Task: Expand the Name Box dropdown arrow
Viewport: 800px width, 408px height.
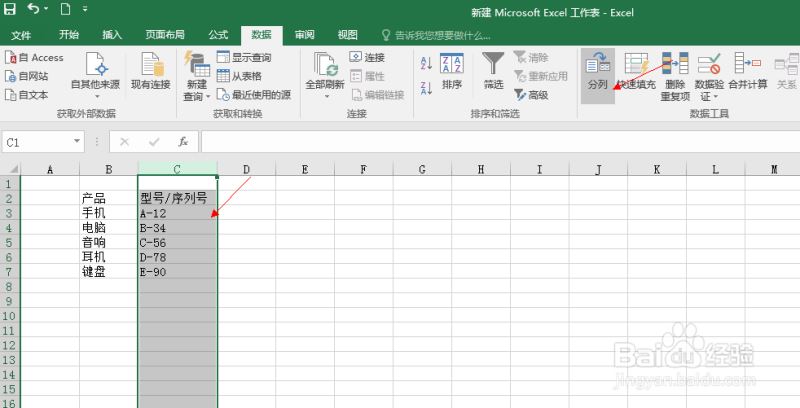Action: 77,141
